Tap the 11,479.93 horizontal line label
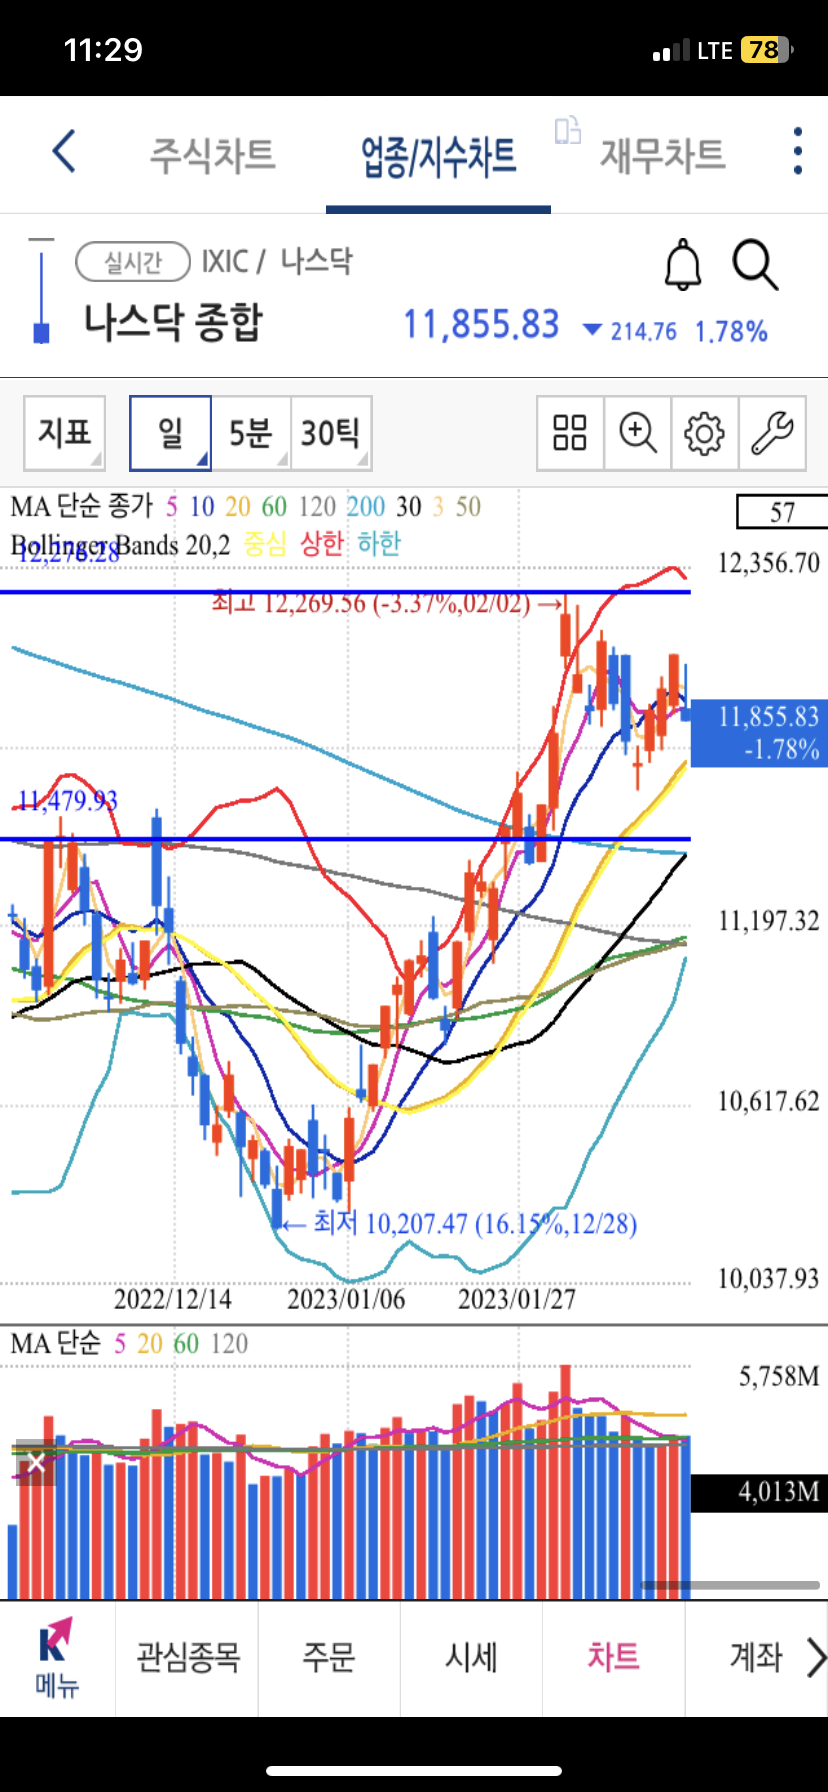This screenshot has height=1792, width=828. click(68, 801)
